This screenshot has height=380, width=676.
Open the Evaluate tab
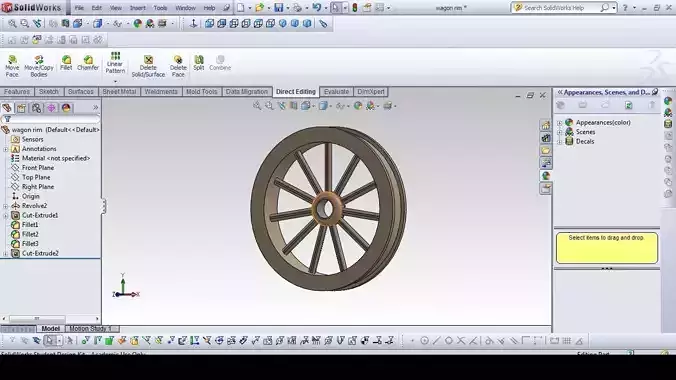336,91
